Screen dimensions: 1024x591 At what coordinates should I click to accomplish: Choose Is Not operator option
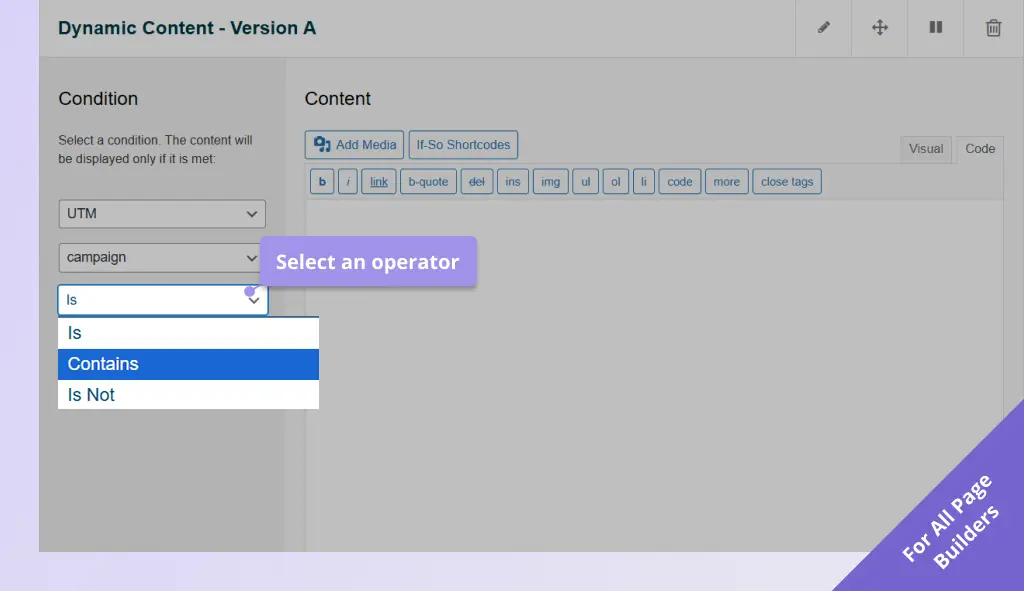[188, 395]
